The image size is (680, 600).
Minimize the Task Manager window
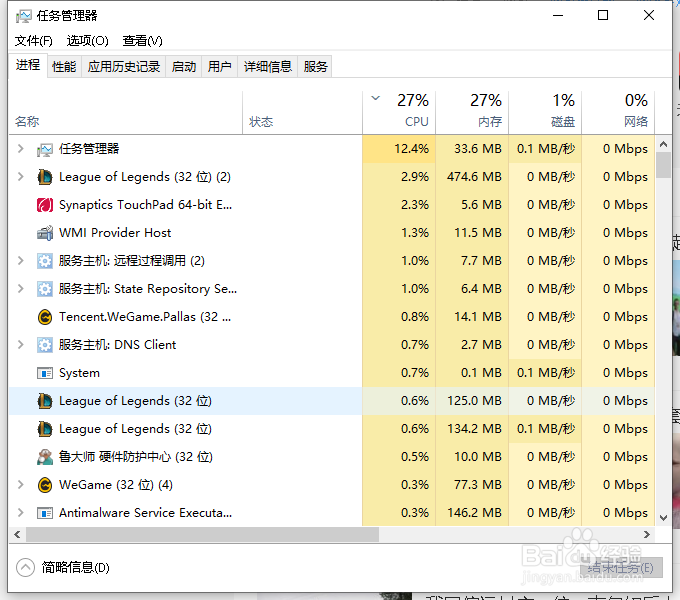[x=558, y=16]
